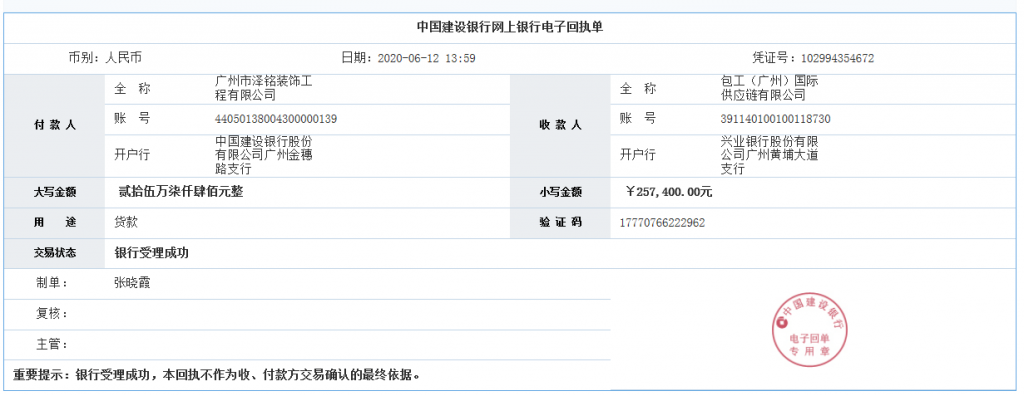1024x396 pixels.
Task: Click payee's 全称 field label
Action: point(638,88)
